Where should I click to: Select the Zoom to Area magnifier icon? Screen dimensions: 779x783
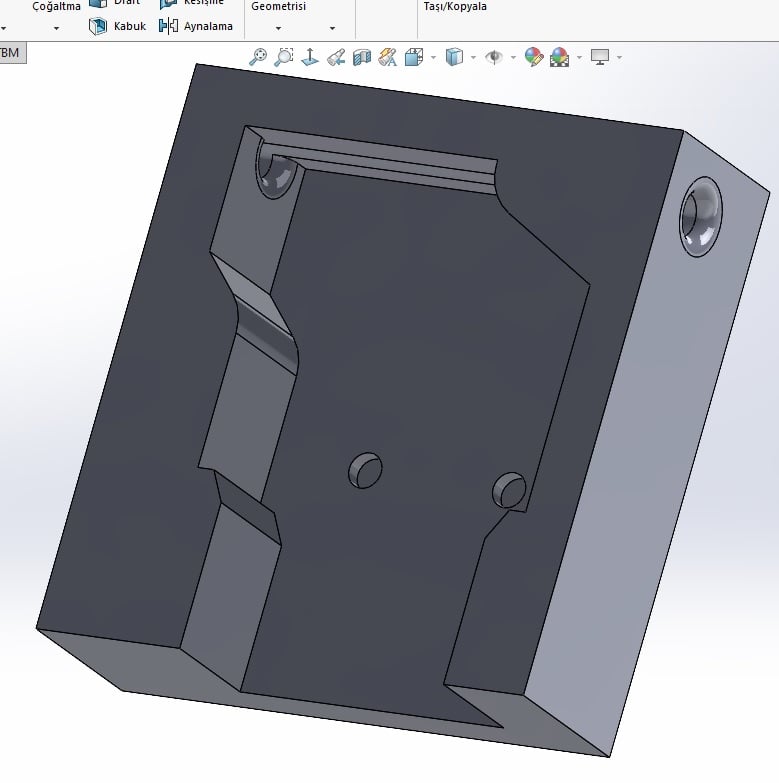(284, 56)
